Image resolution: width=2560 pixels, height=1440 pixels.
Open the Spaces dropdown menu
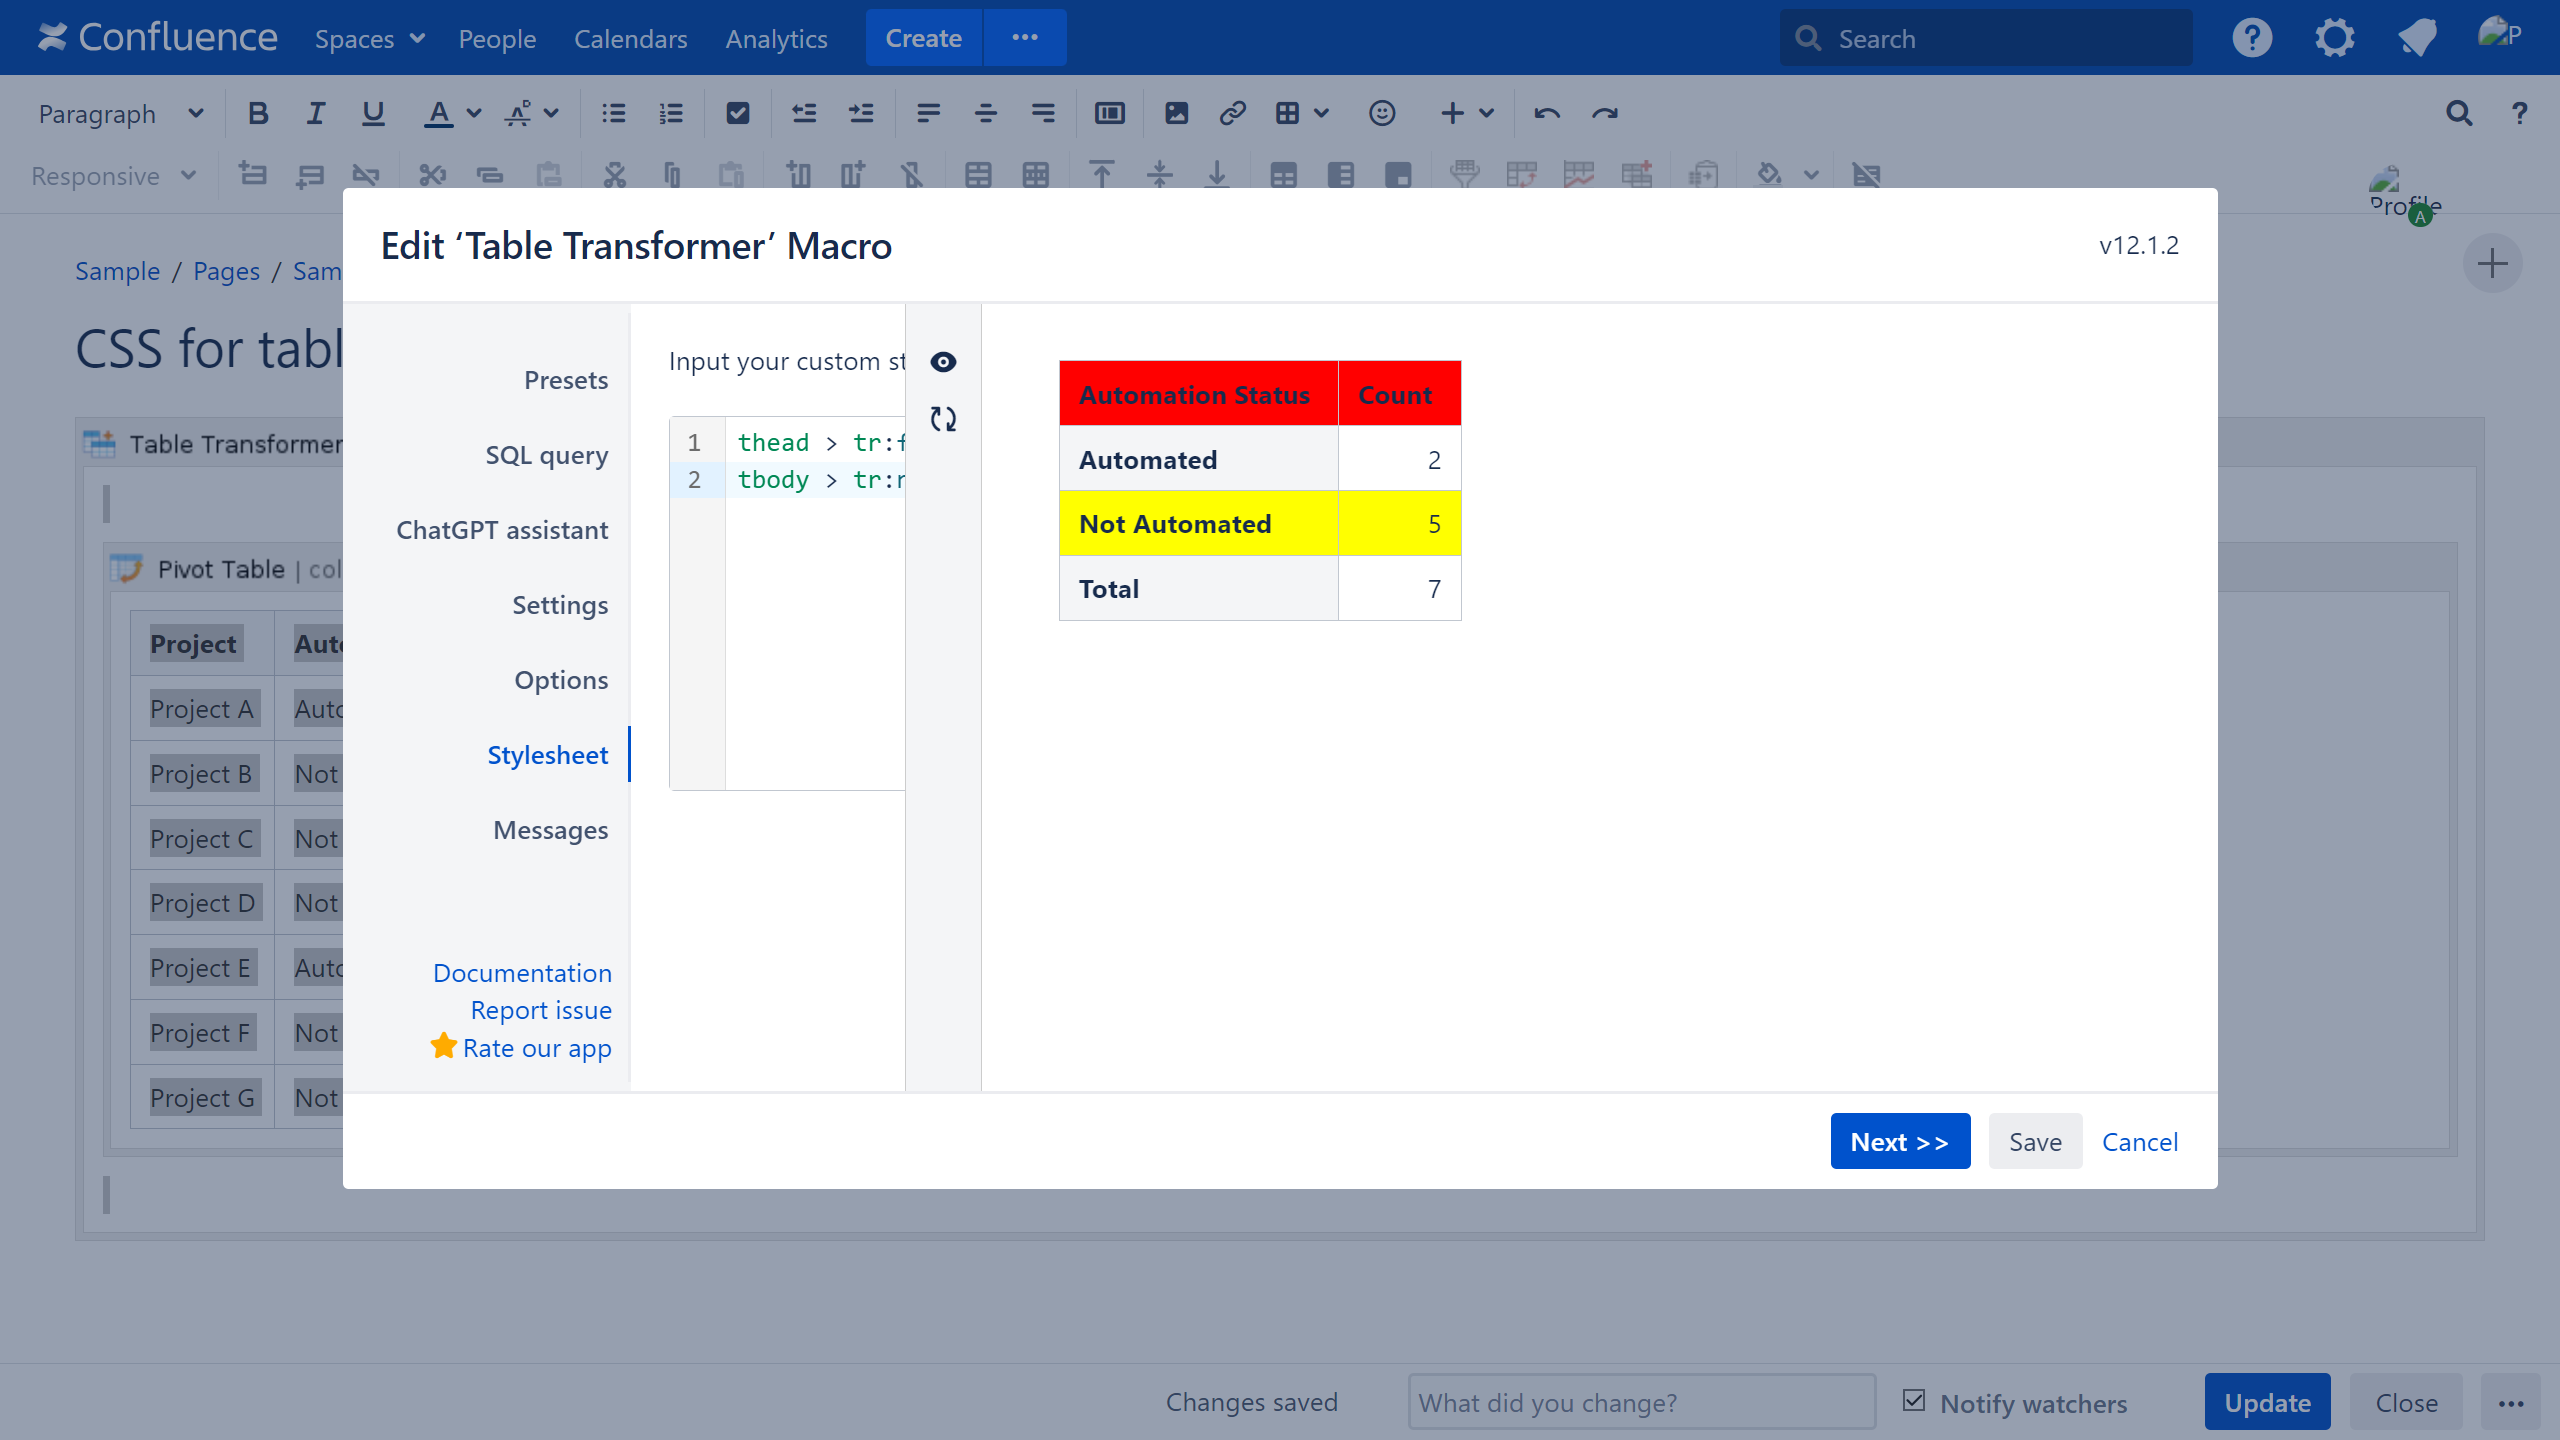(x=370, y=39)
